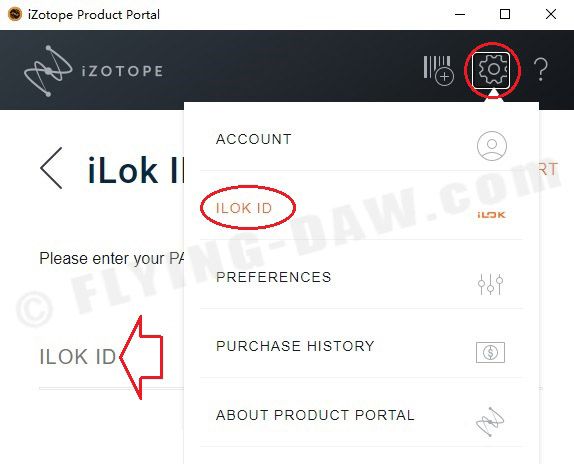
Task: Open PREFERENCES from the dropdown menu
Action: tap(362, 277)
